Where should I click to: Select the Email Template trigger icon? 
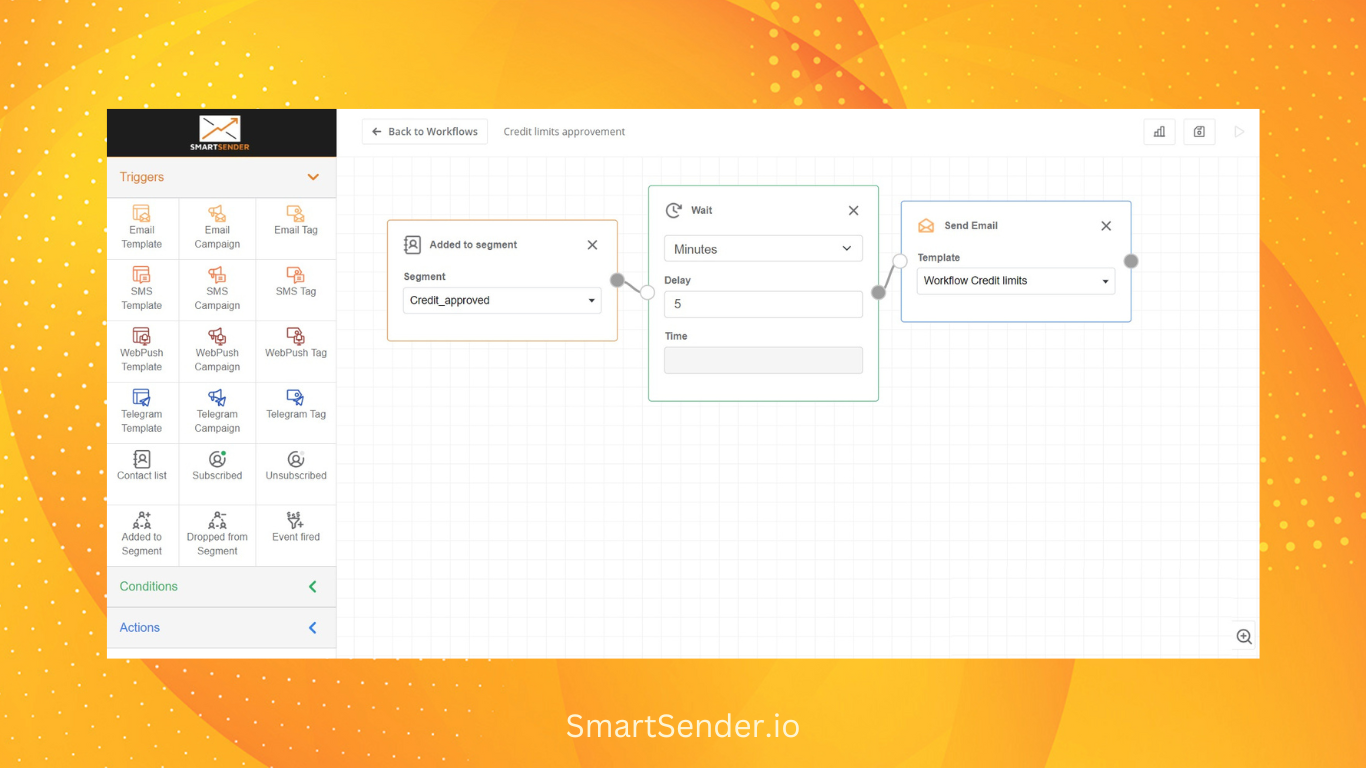(x=142, y=214)
